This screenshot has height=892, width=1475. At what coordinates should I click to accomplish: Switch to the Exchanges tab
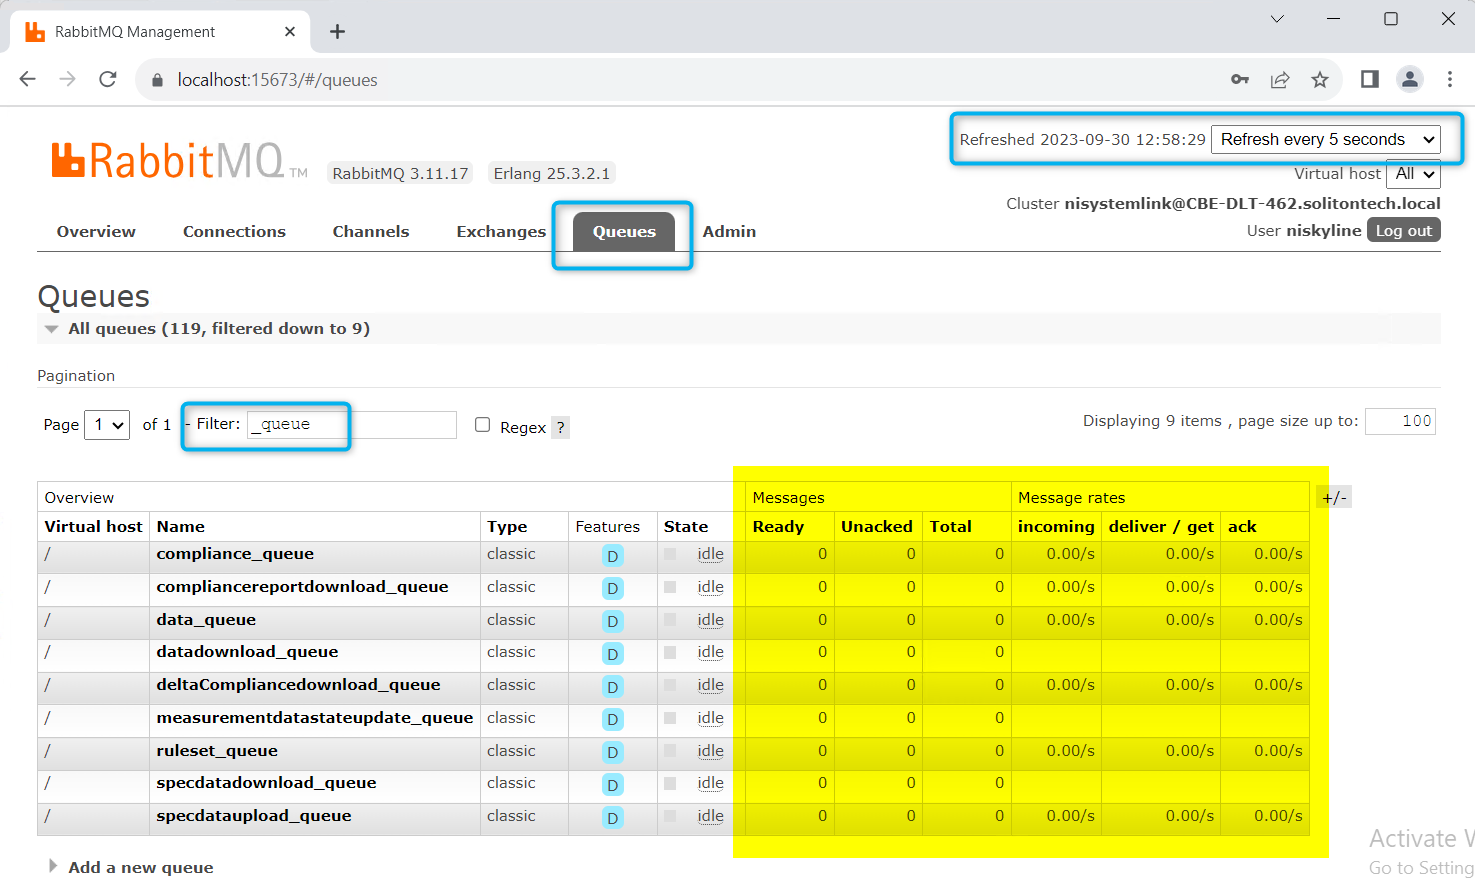[501, 231]
